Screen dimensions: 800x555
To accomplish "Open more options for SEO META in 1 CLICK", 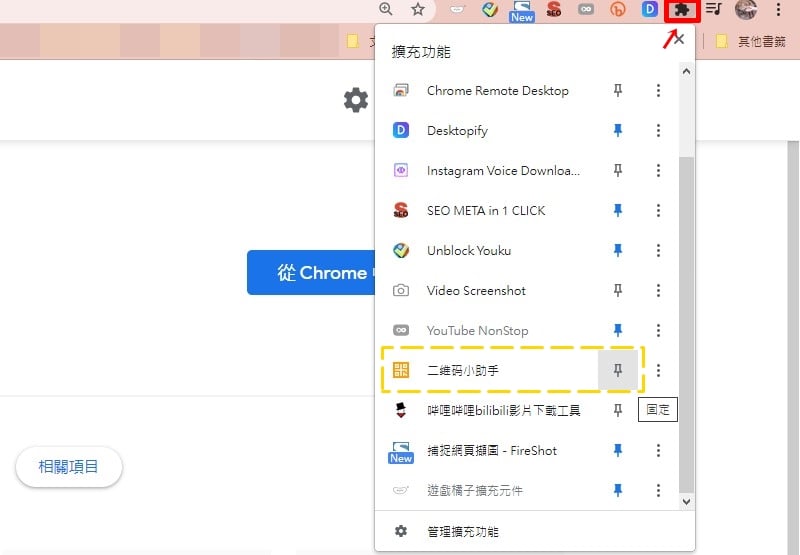I will pos(658,210).
